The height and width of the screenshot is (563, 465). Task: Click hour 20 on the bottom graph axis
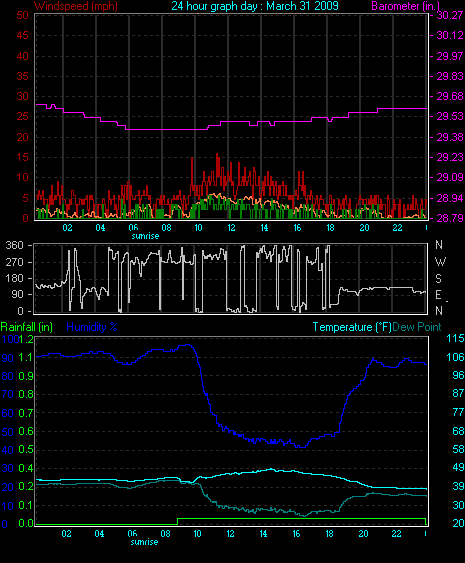[363, 534]
